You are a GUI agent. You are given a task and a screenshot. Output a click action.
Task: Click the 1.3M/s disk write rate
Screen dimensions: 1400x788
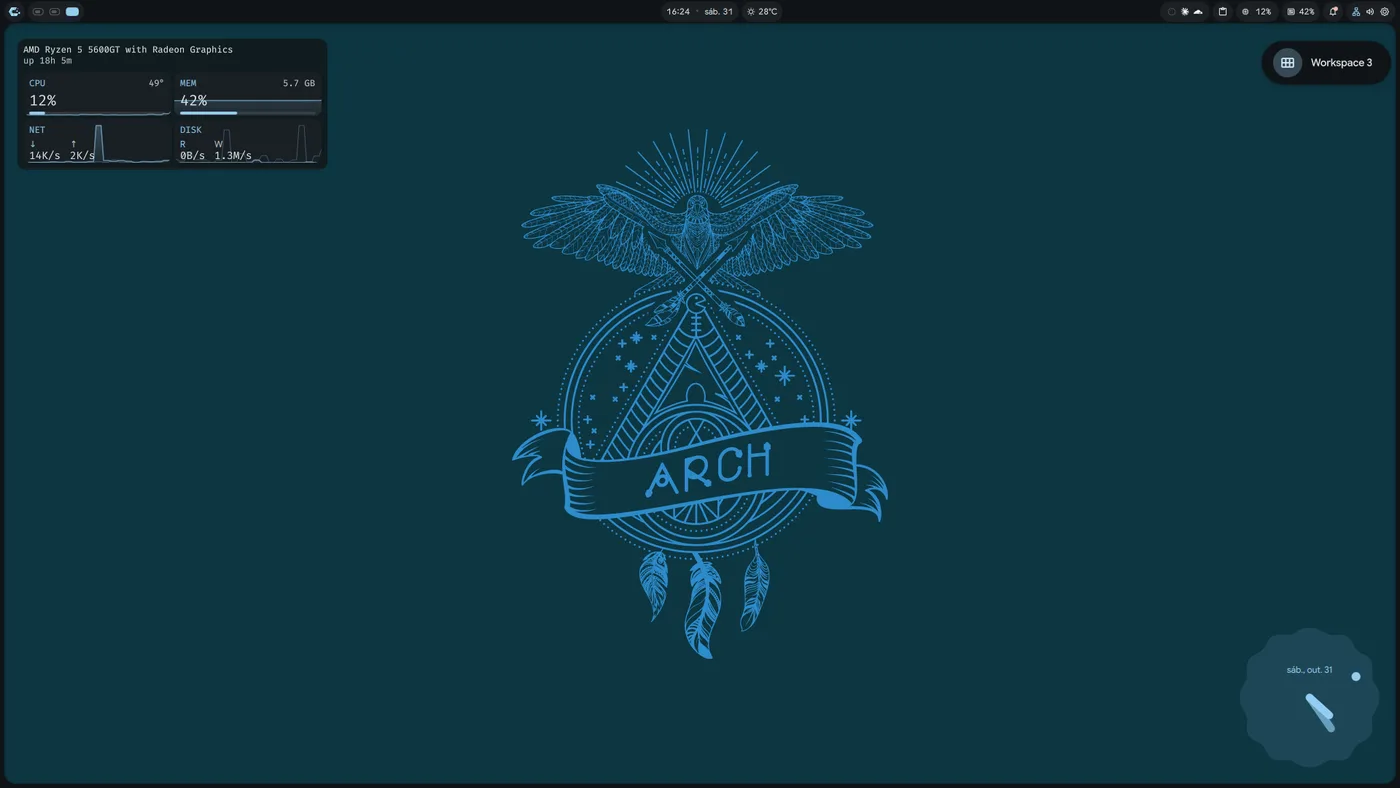click(233, 156)
